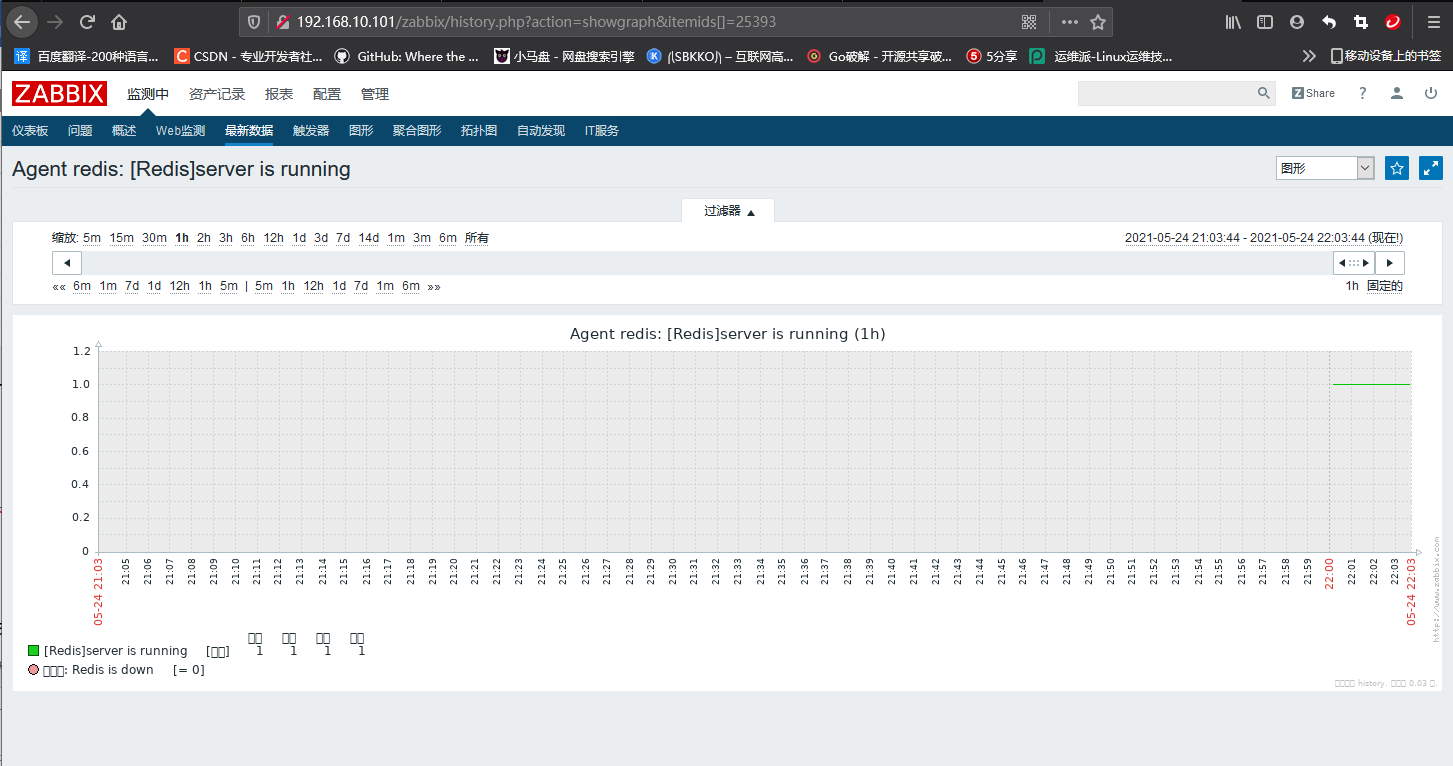The width and height of the screenshot is (1453, 766).
Task: Open the browser home page icon
Action: pos(119,21)
